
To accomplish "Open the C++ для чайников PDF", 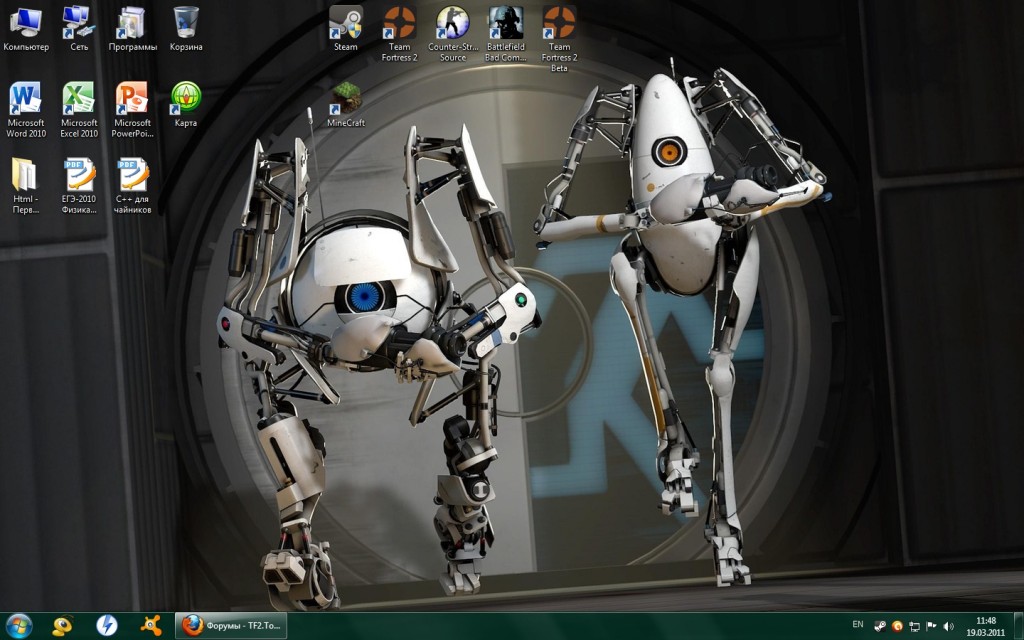I will click(133, 186).
